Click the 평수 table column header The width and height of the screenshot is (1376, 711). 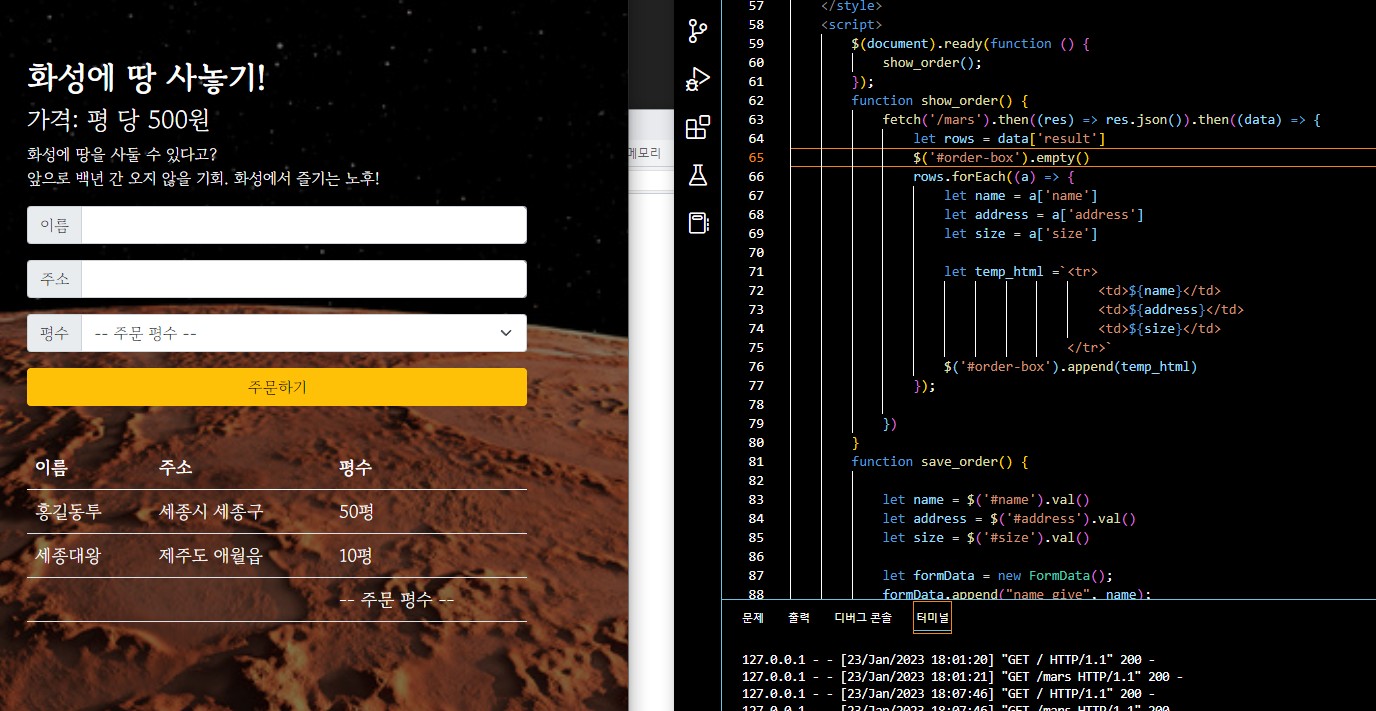[356, 468]
